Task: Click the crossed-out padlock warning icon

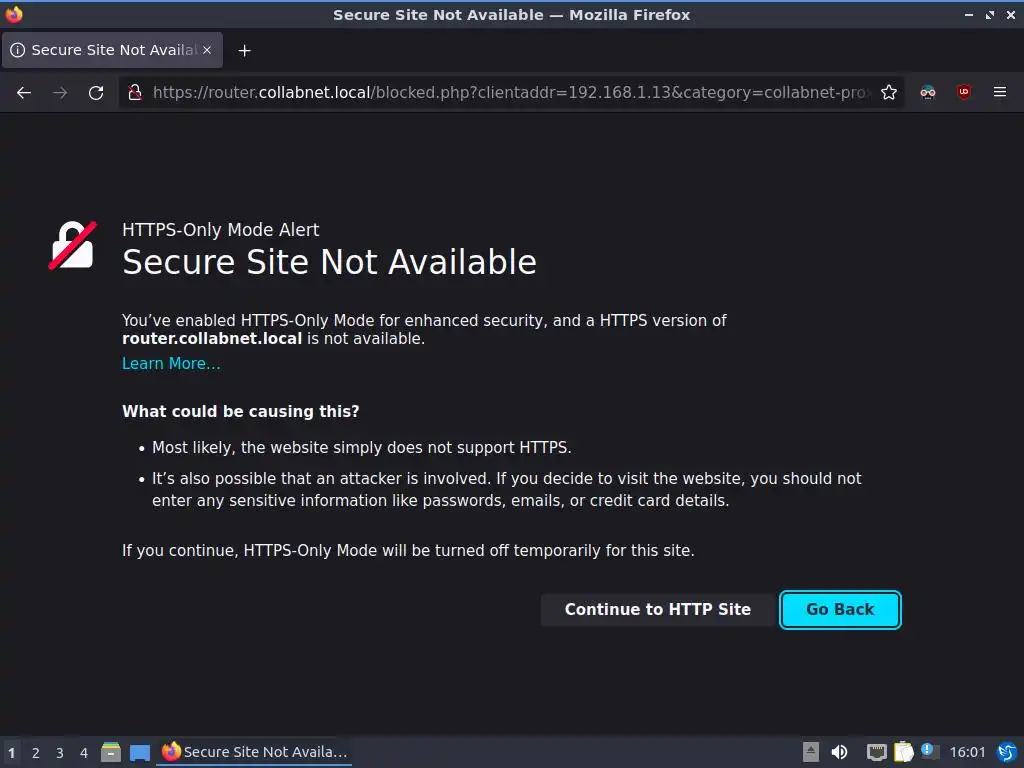Action: pos(72,246)
